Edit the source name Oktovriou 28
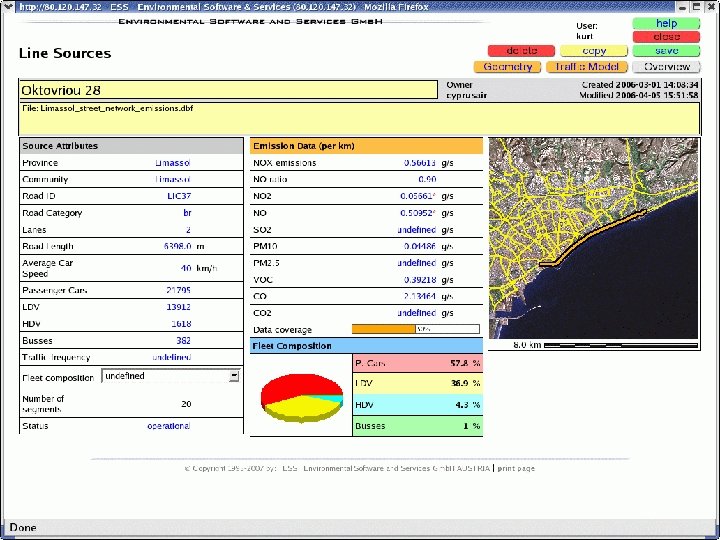Viewport: 720px width, 540px height. click(x=228, y=90)
